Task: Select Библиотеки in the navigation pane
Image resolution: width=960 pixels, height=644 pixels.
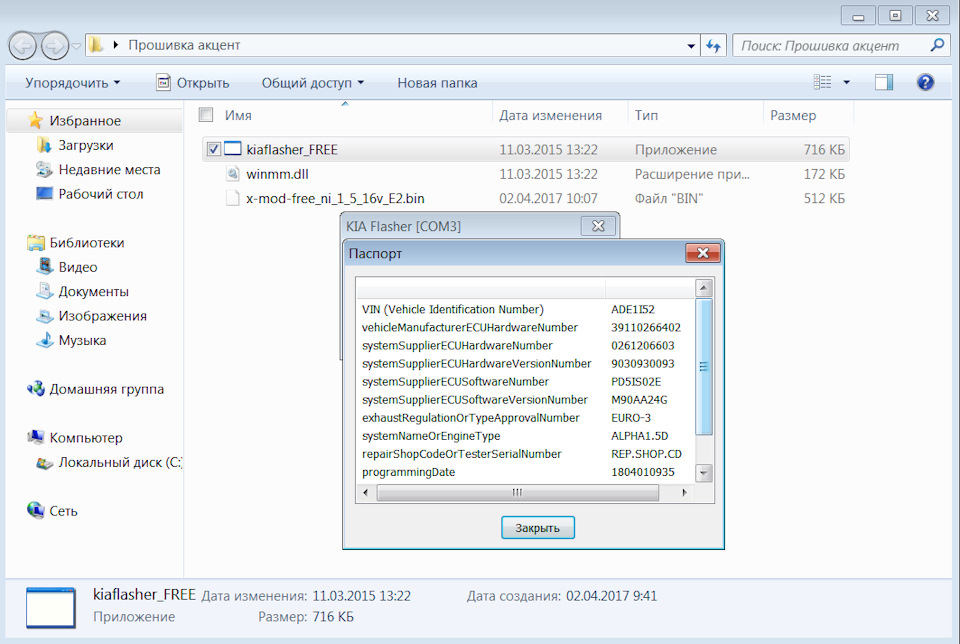Action: pyautogui.click(x=87, y=242)
